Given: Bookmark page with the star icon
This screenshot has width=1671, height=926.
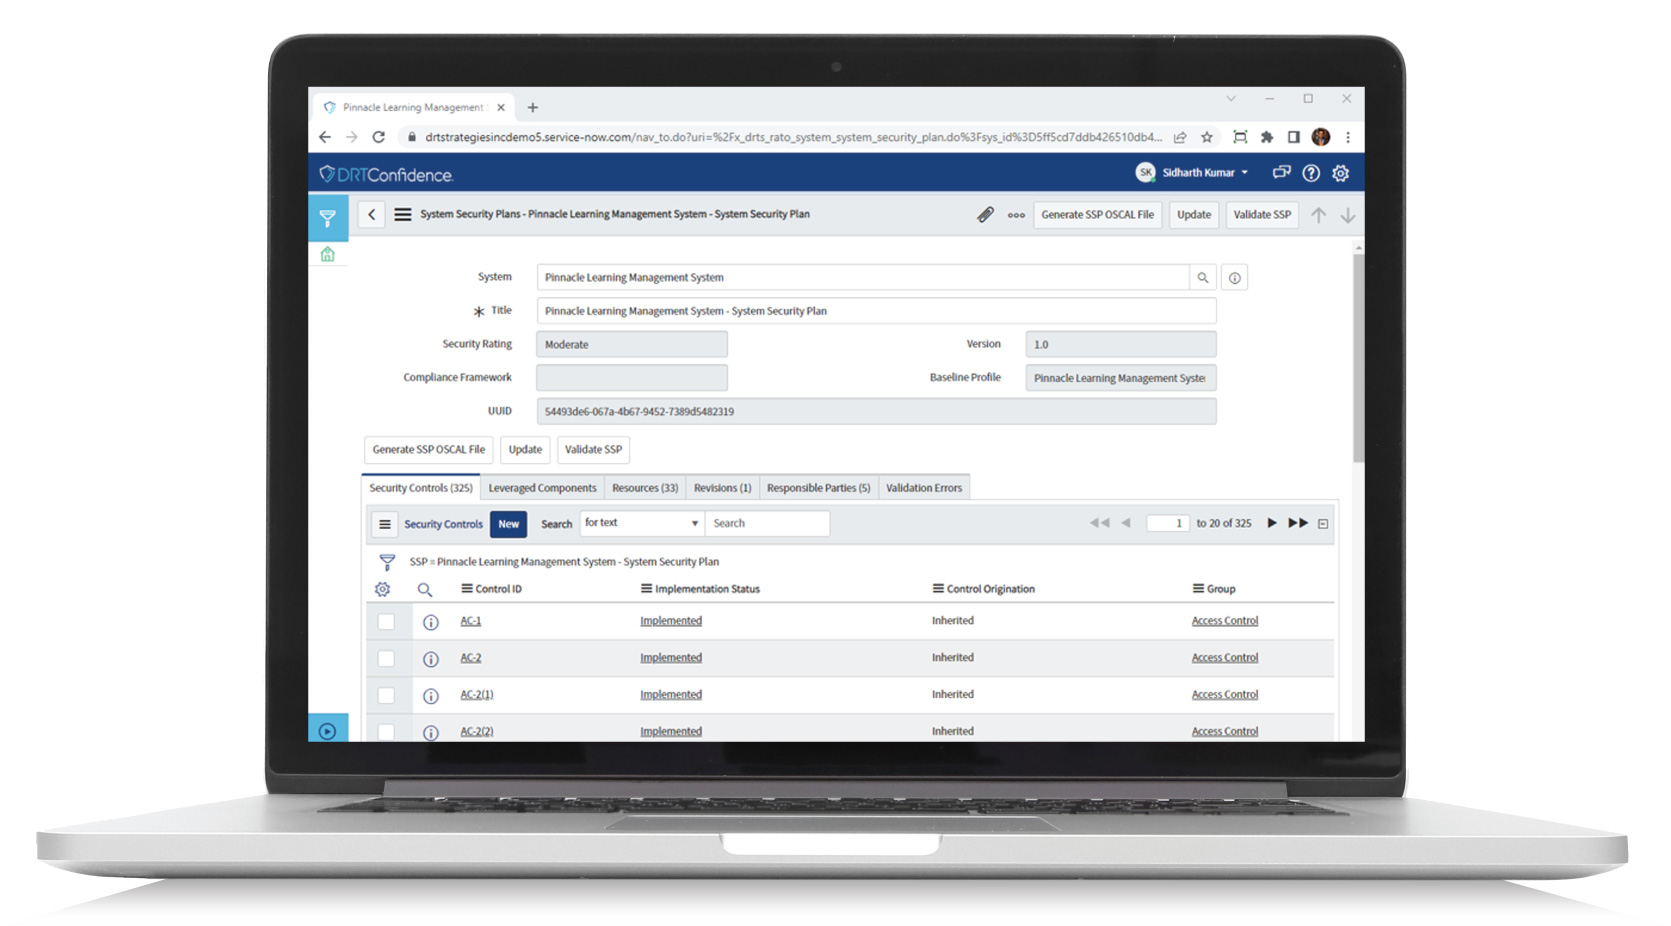Looking at the screenshot, I should point(1207,137).
